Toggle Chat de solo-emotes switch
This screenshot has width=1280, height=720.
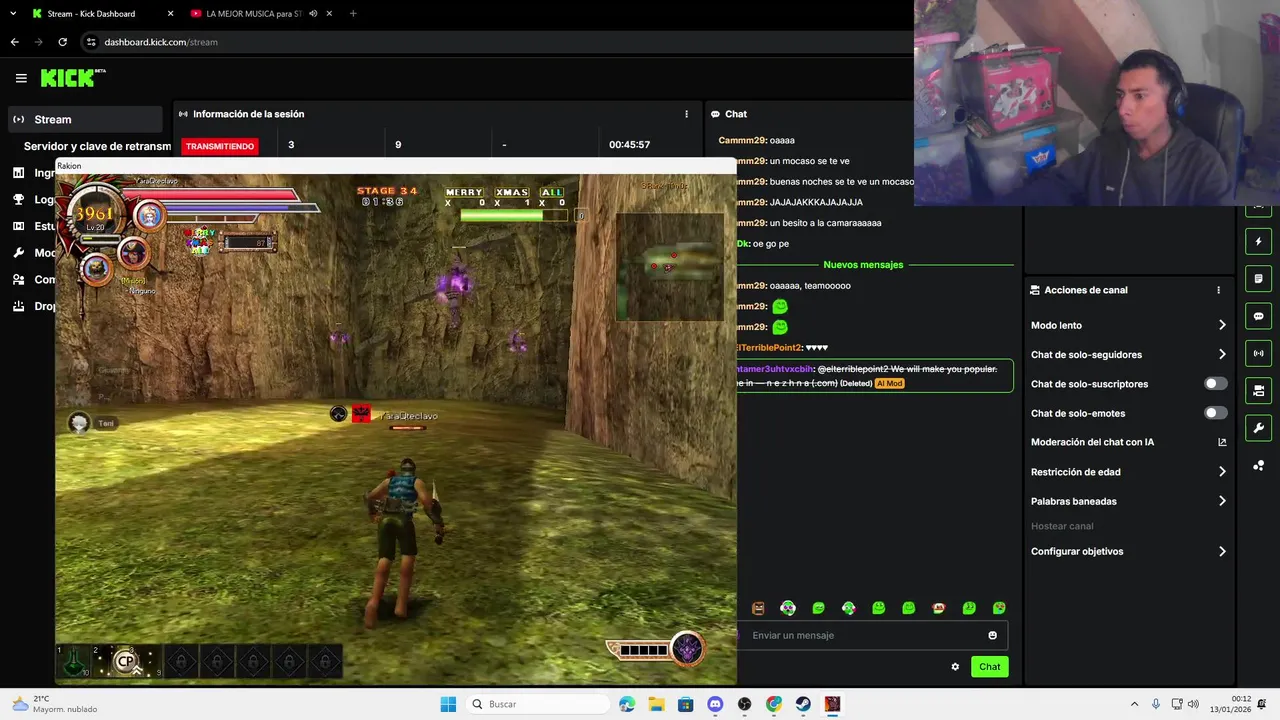[1215, 413]
